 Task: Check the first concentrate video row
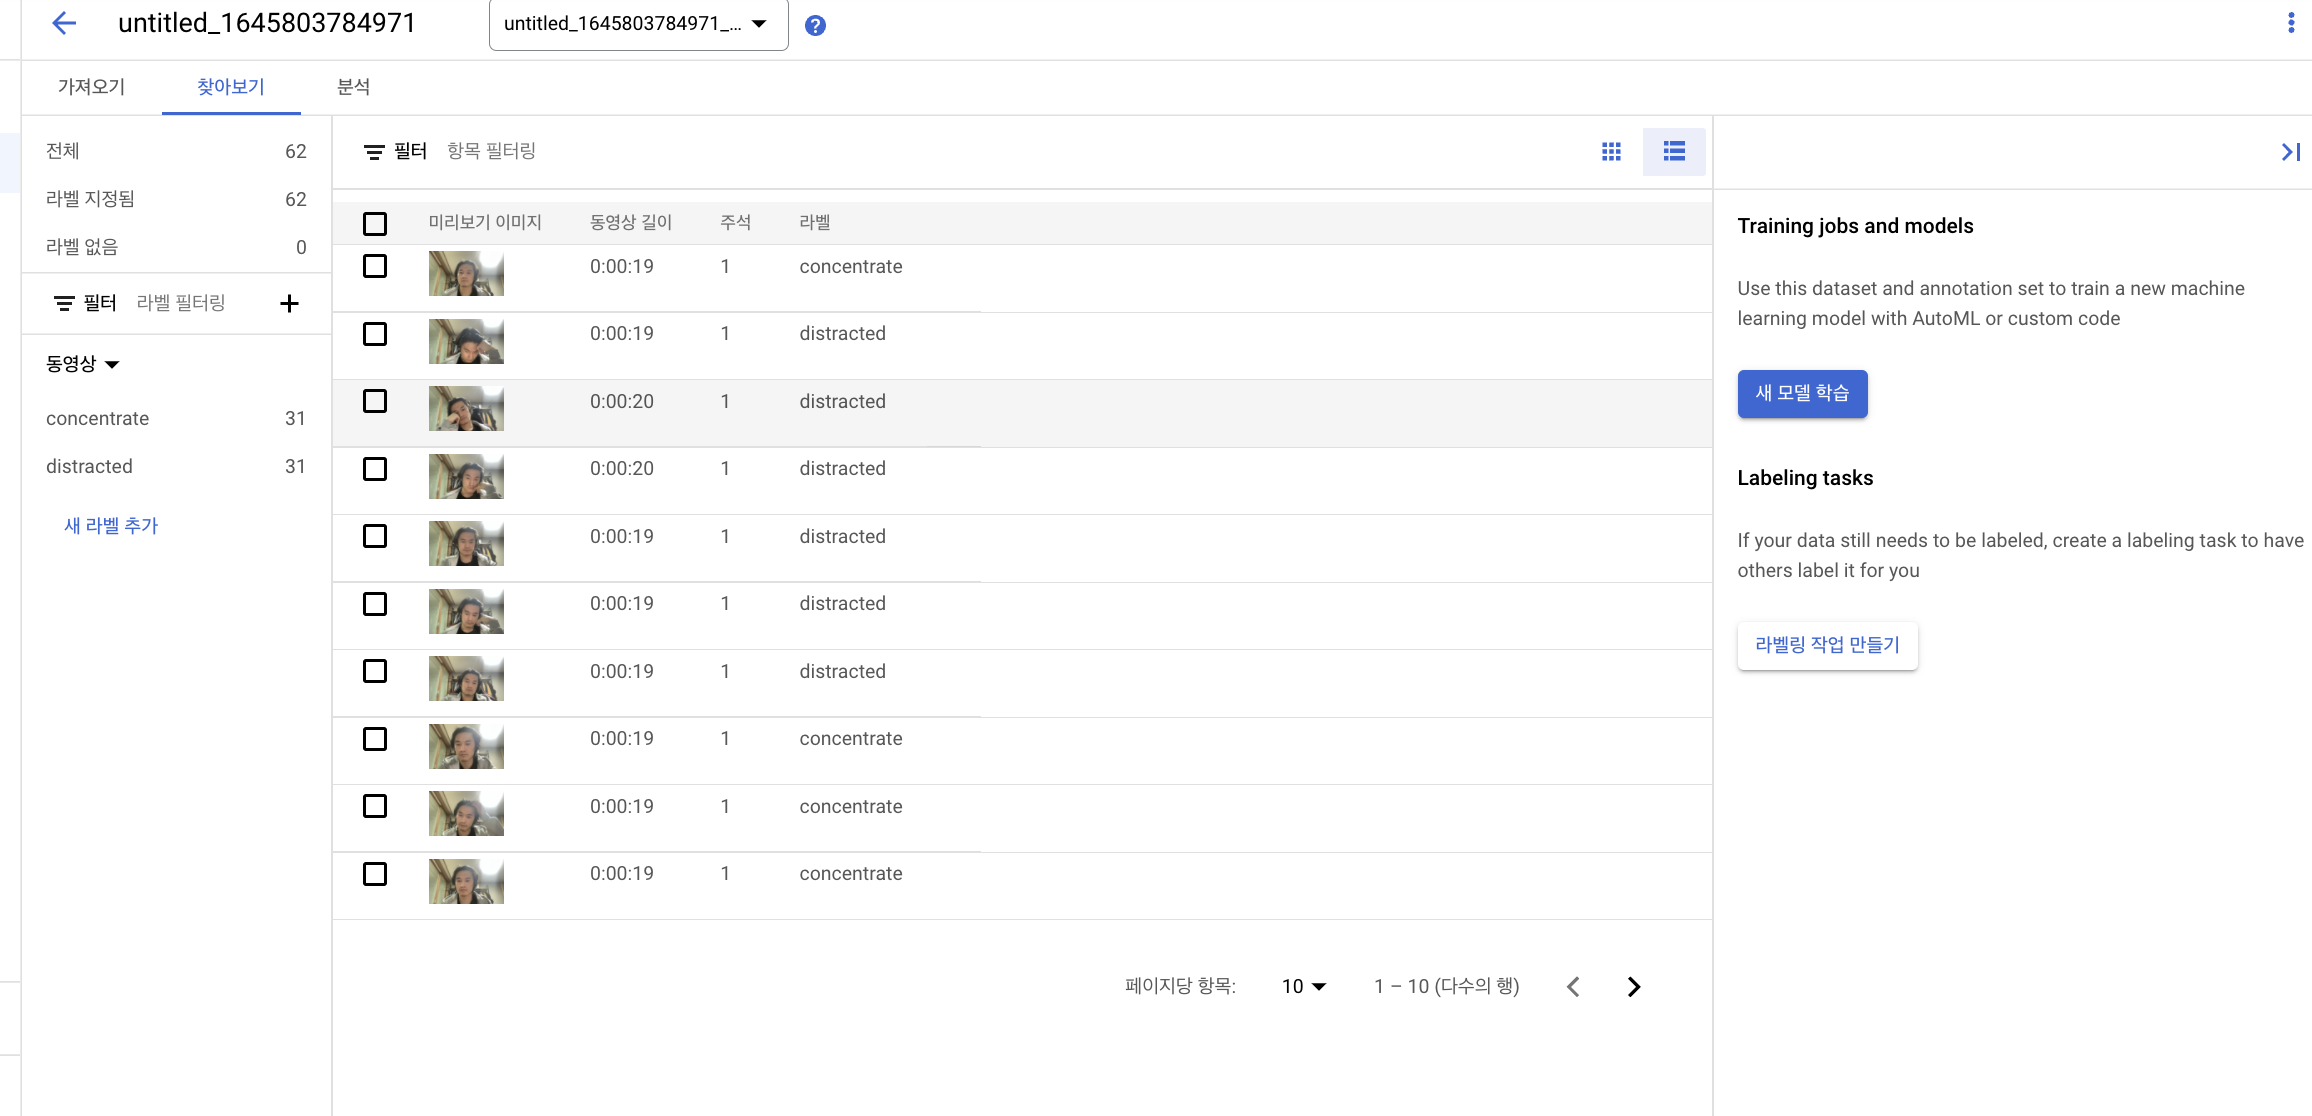[x=375, y=266]
